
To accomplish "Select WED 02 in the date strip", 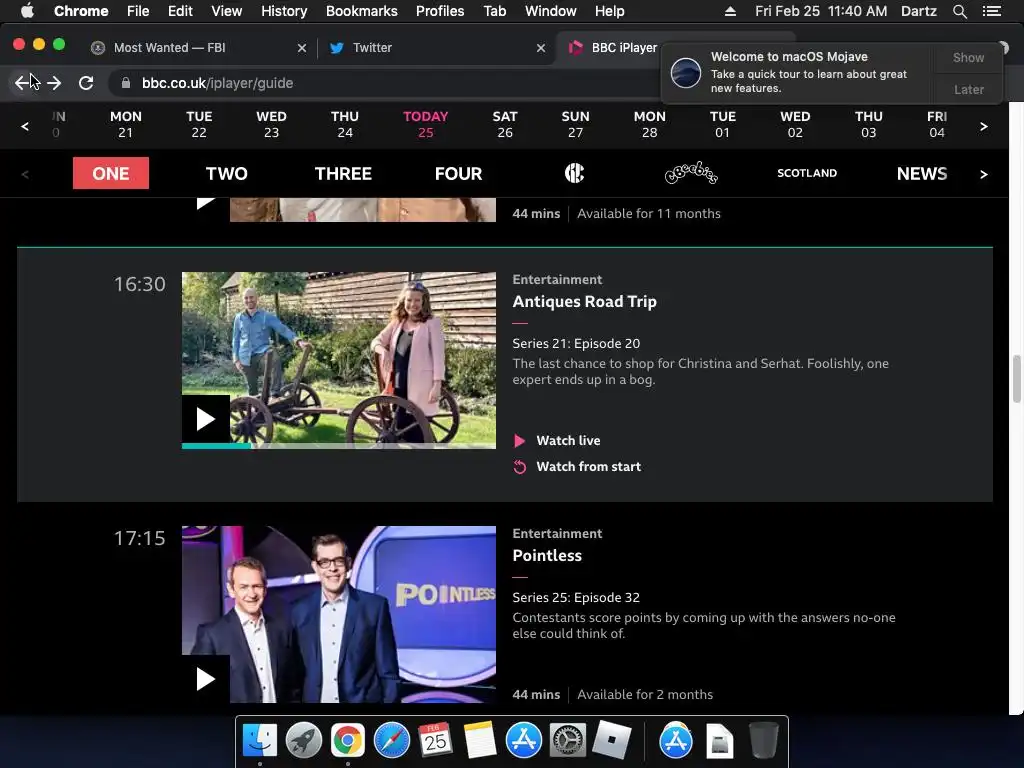I will click(795, 124).
